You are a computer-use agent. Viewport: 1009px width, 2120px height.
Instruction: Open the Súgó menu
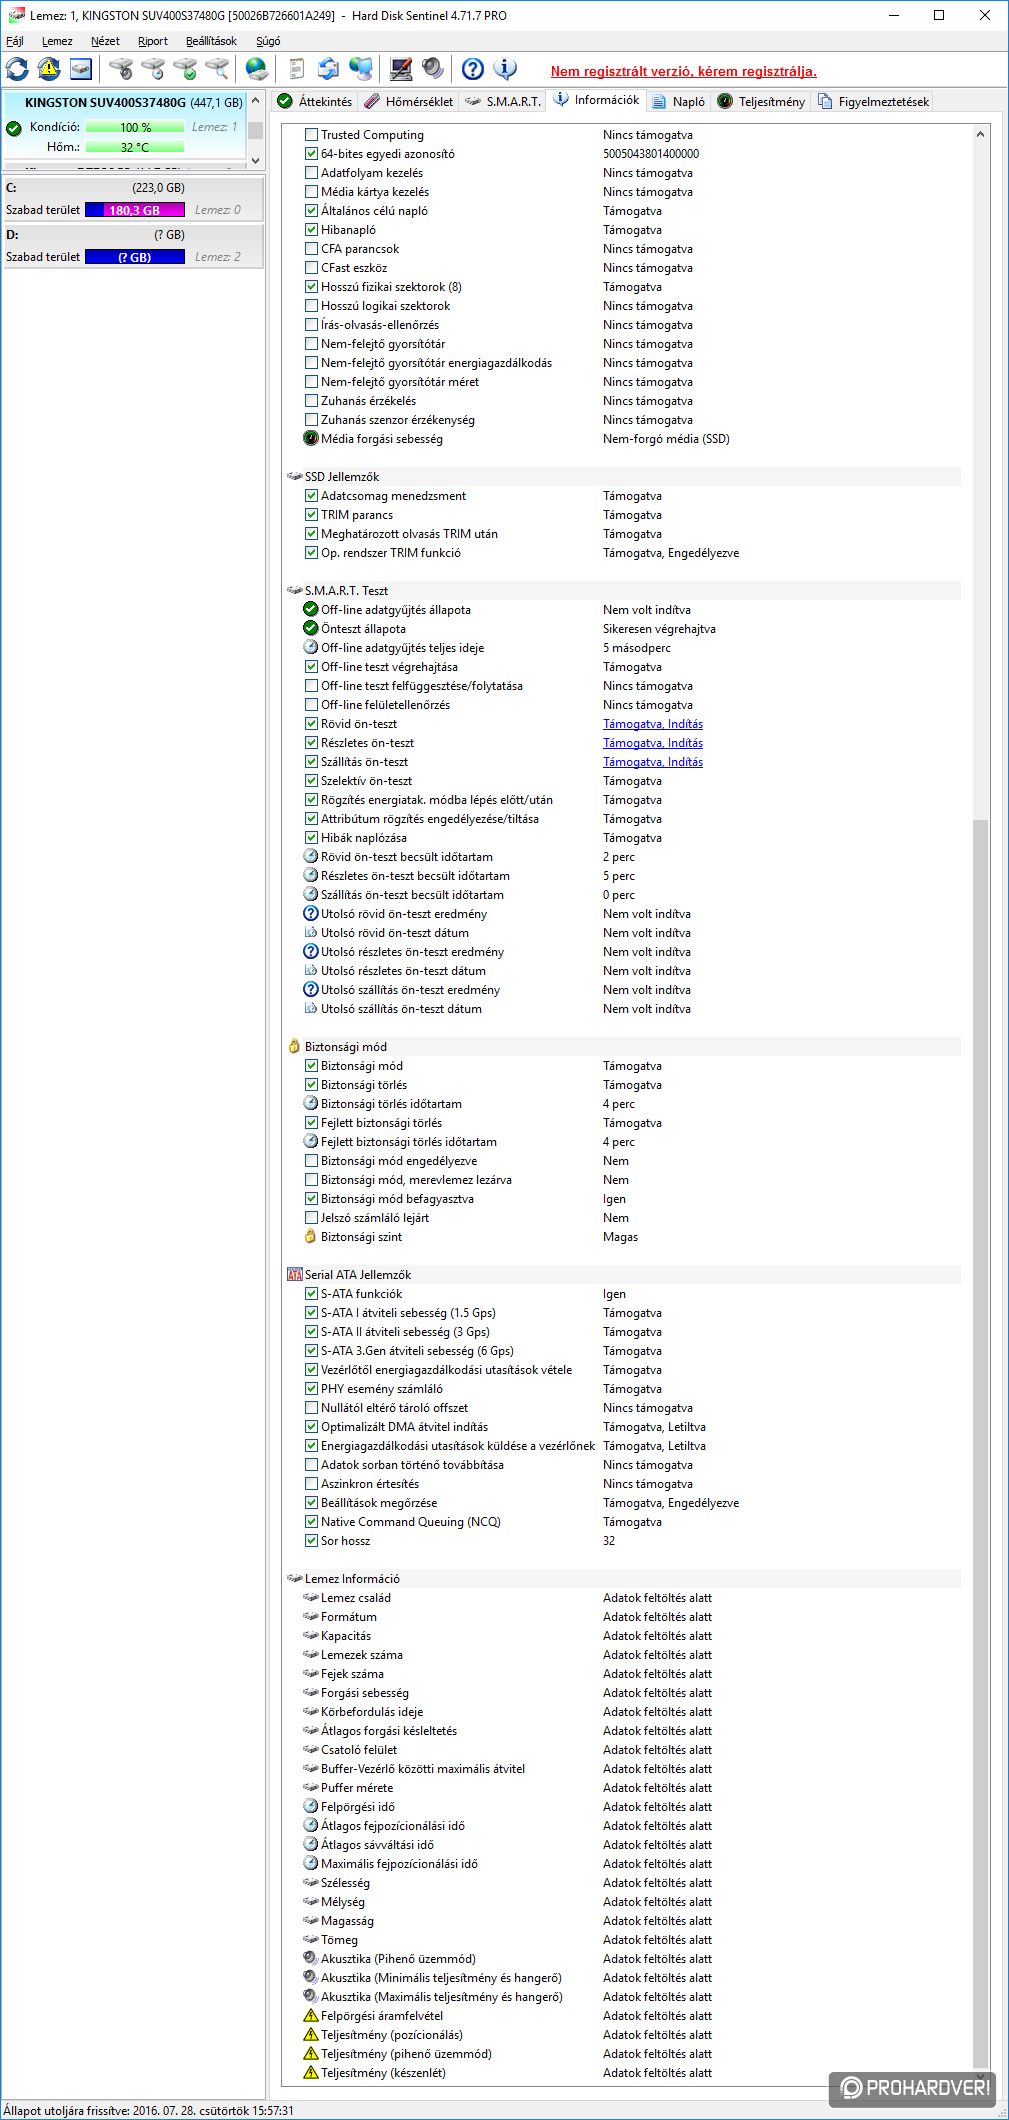coord(268,41)
